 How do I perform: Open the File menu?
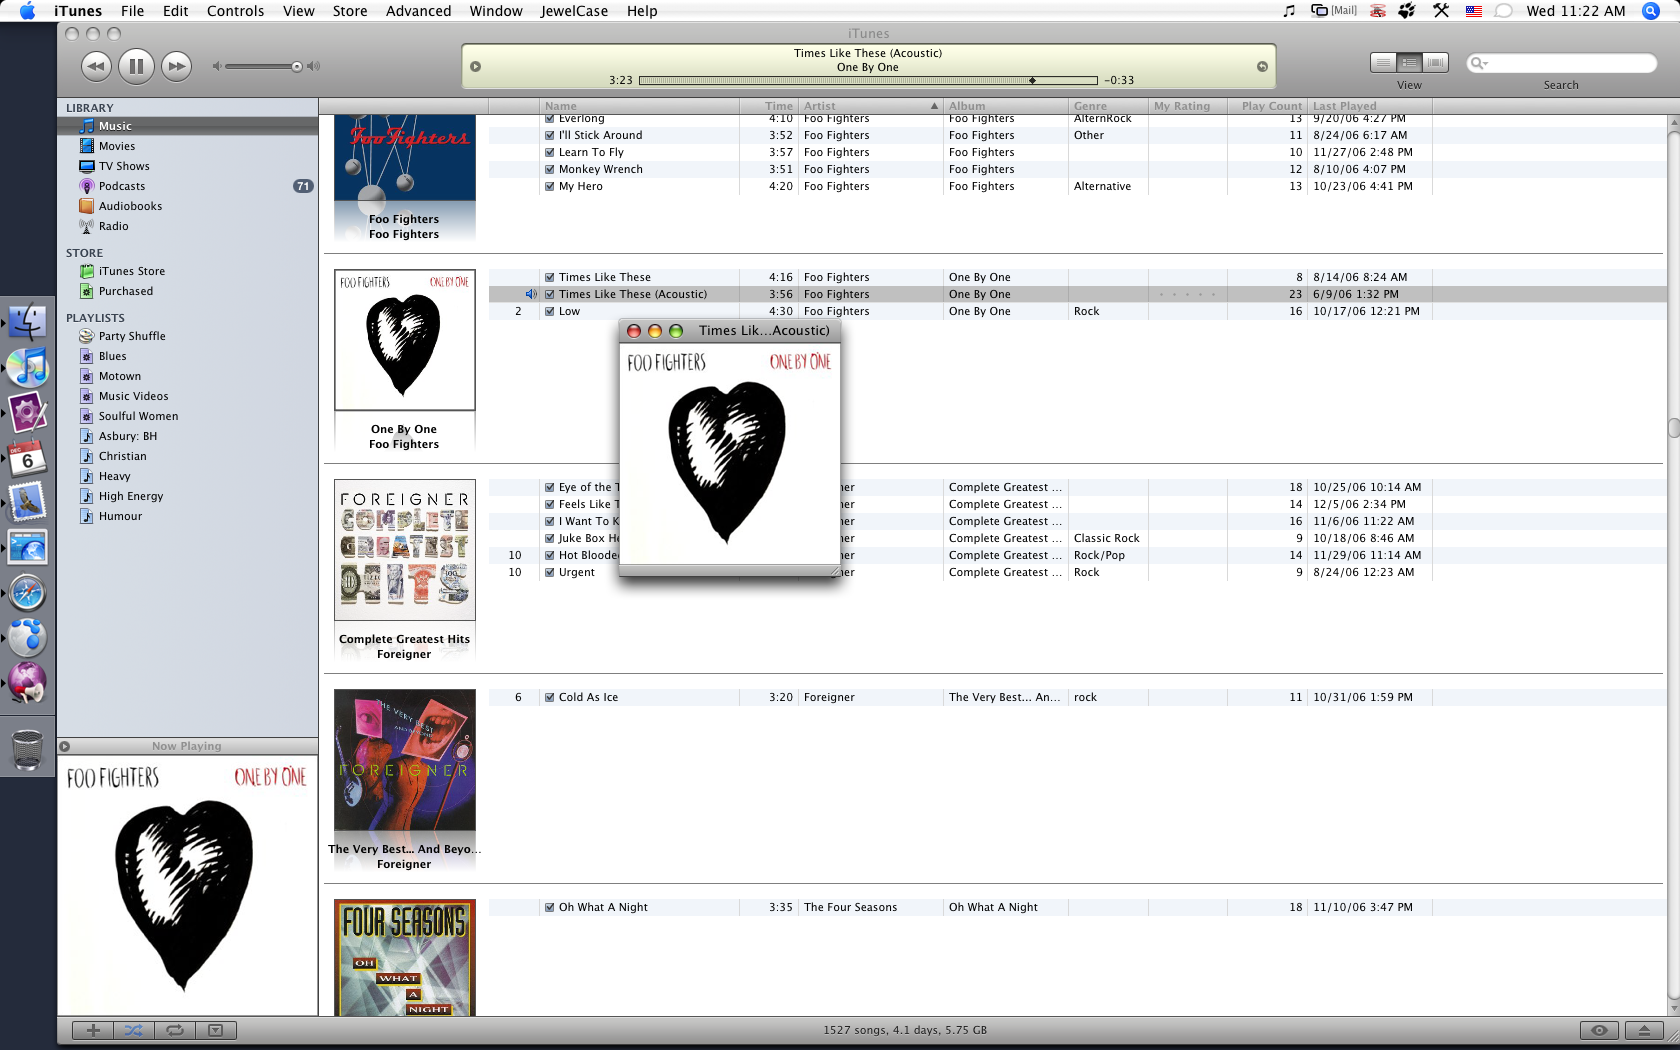coord(132,11)
